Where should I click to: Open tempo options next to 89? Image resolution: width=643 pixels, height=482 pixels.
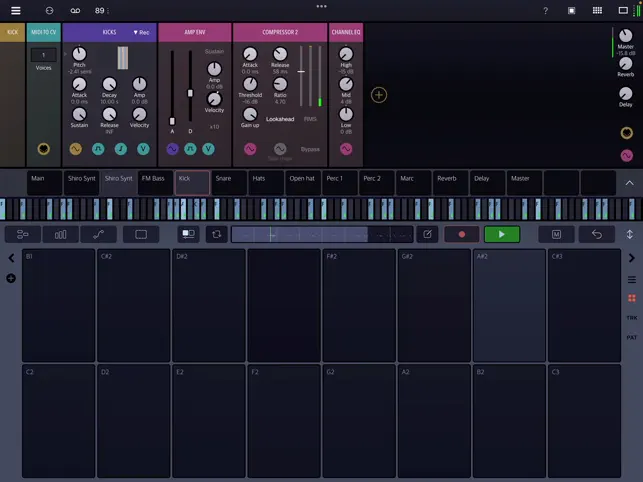click(x=108, y=11)
